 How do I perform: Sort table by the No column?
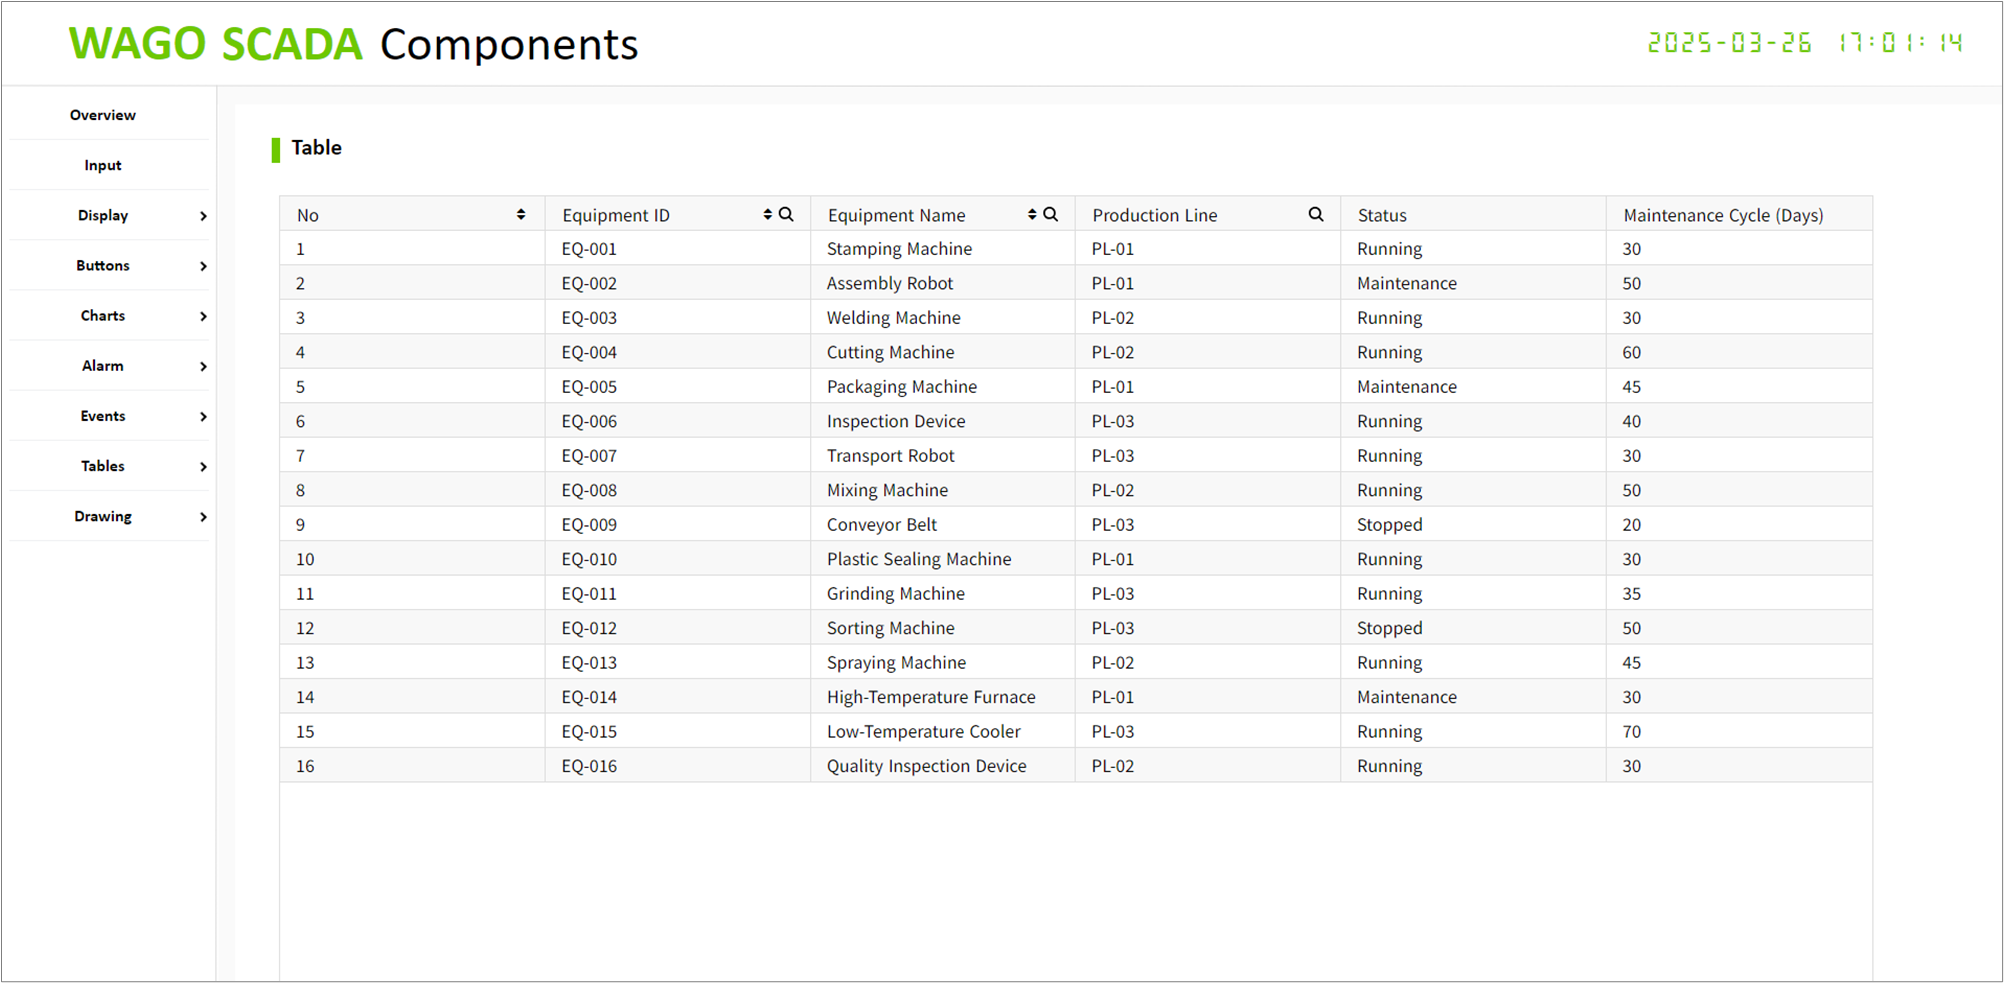(x=520, y=215)
